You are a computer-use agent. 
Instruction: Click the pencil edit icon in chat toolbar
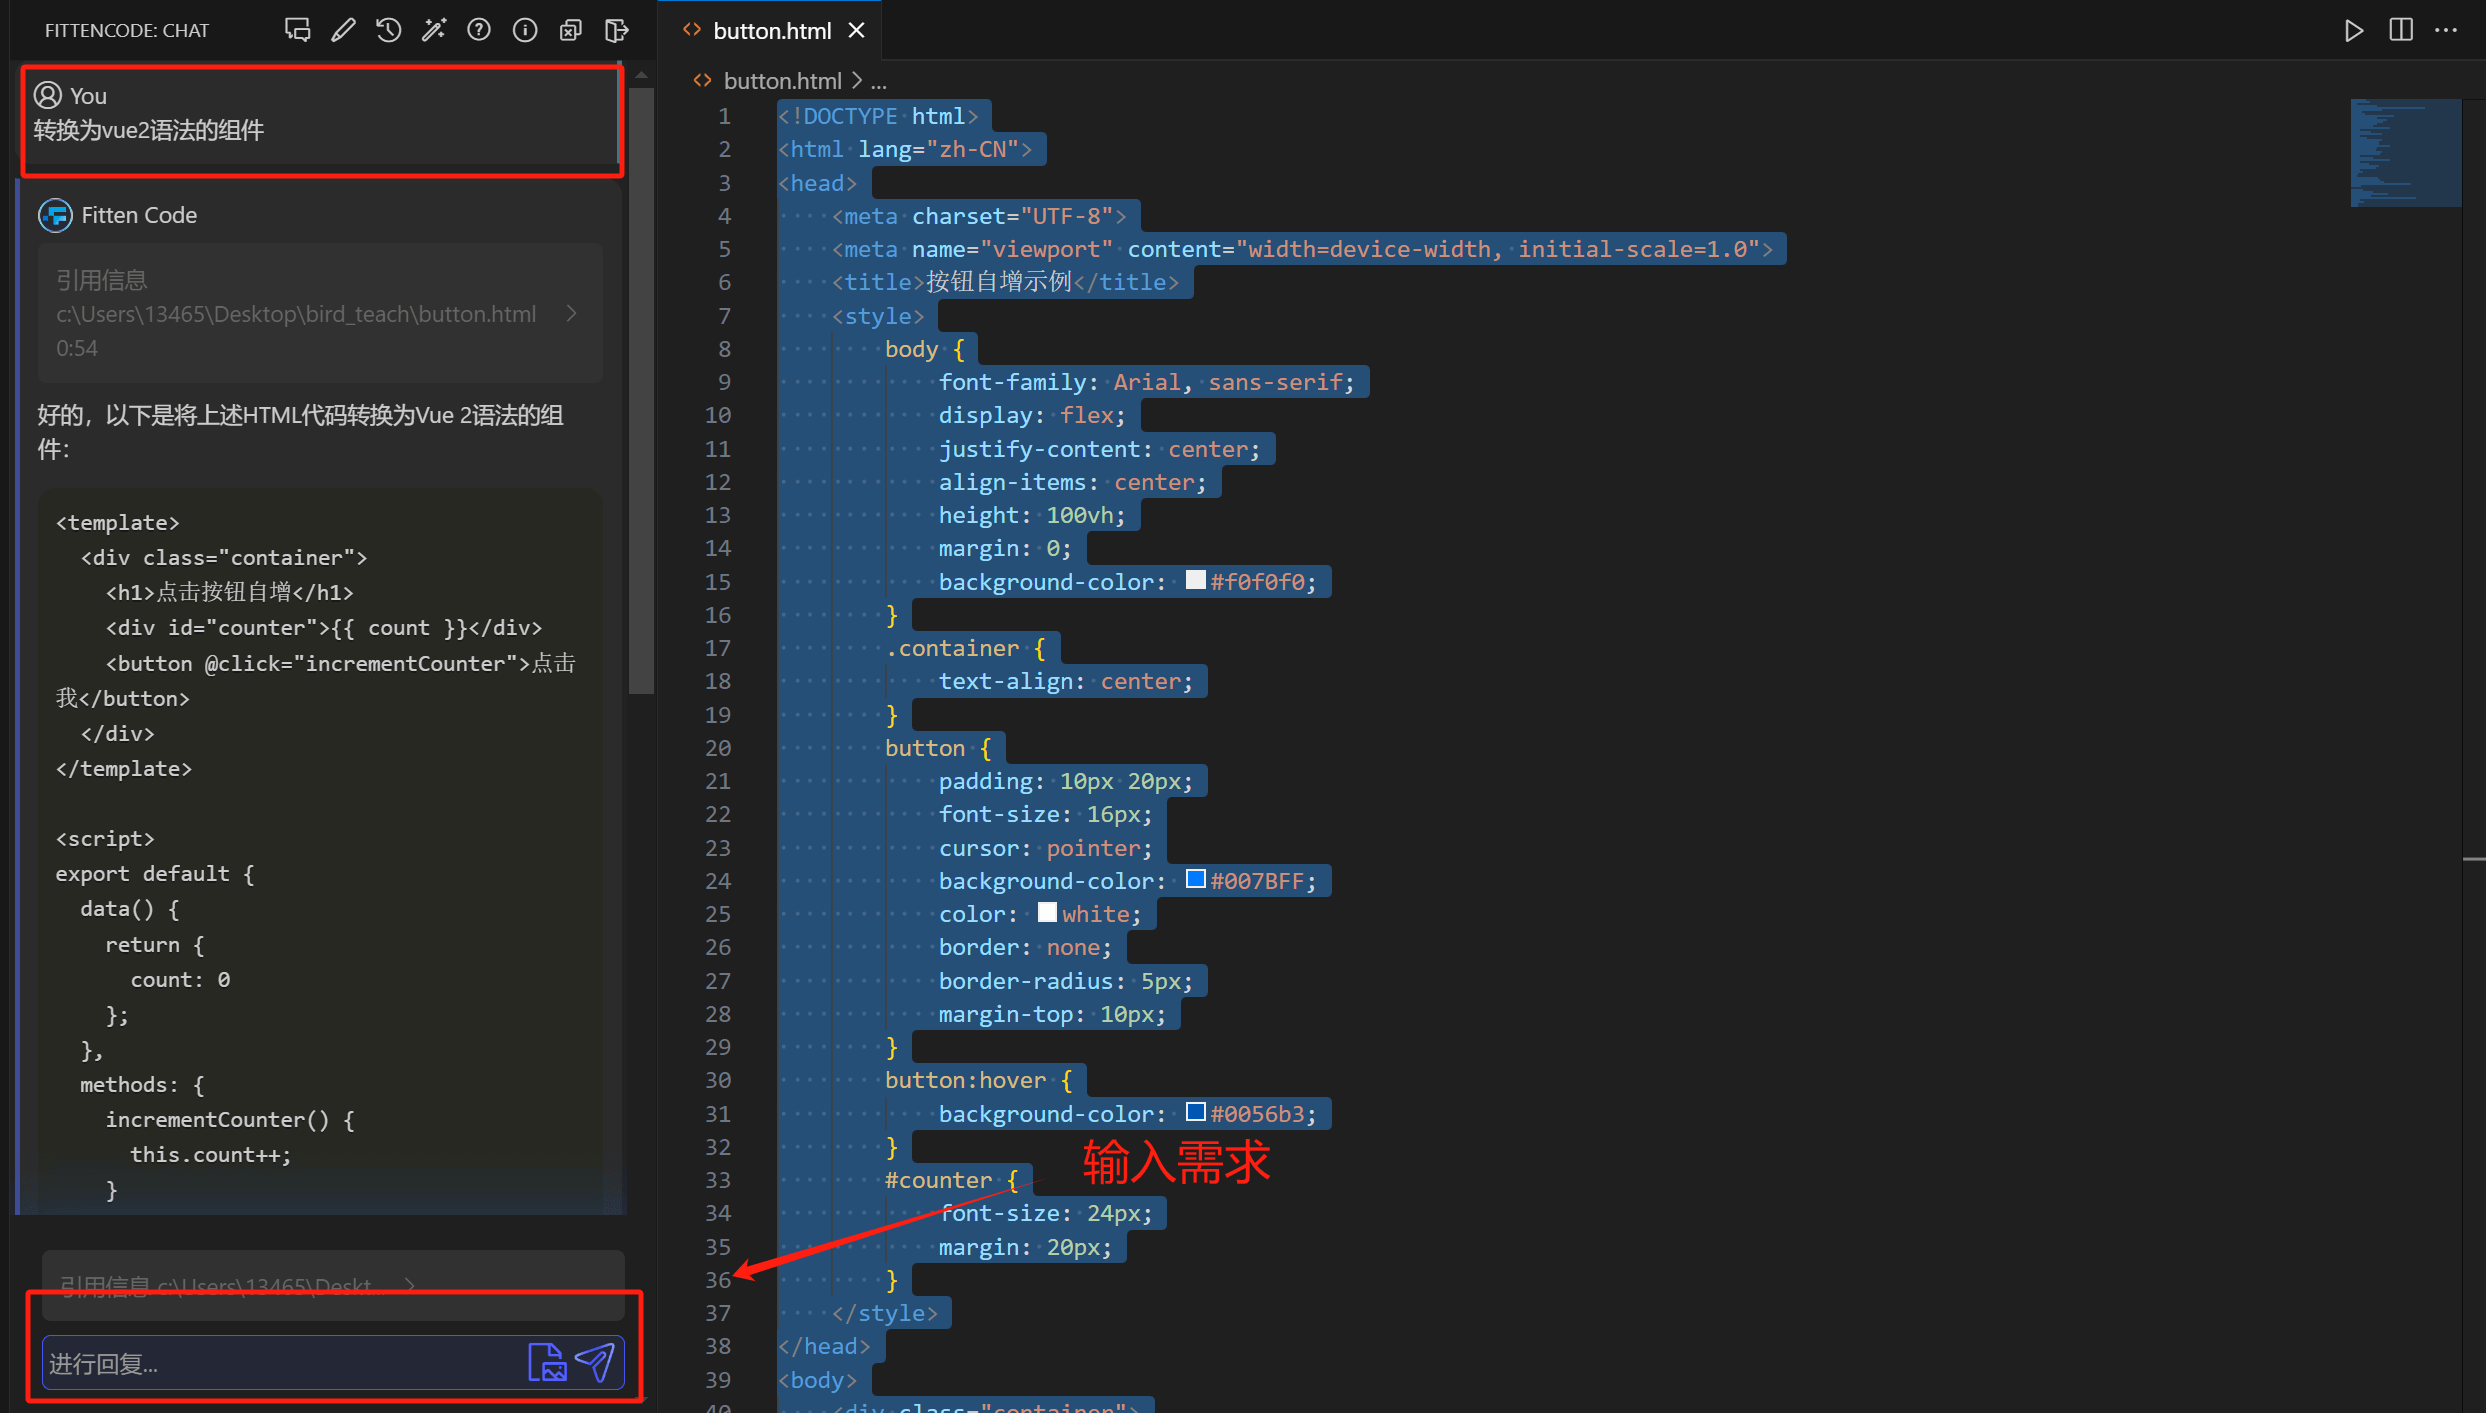pos(343,30)
